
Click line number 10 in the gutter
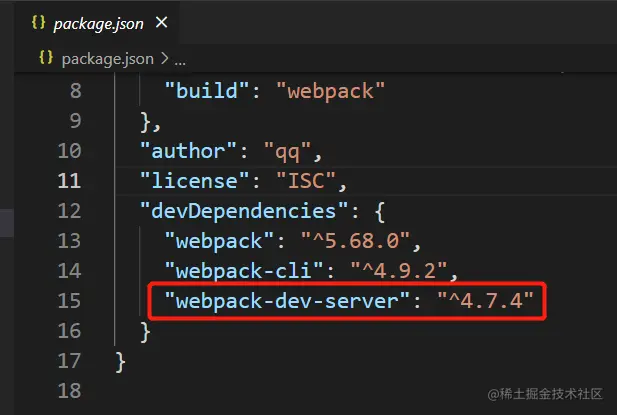[x=69, y=151]
